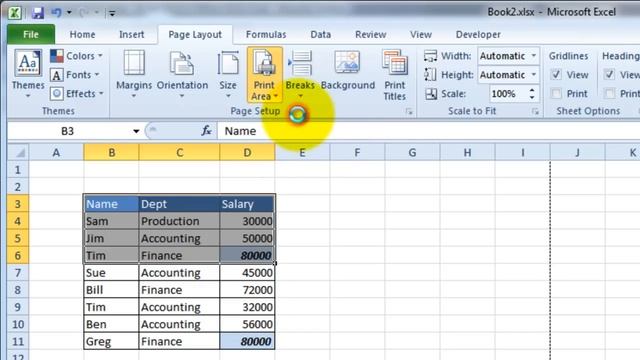Click the cell containing Sam

[111, 221]
